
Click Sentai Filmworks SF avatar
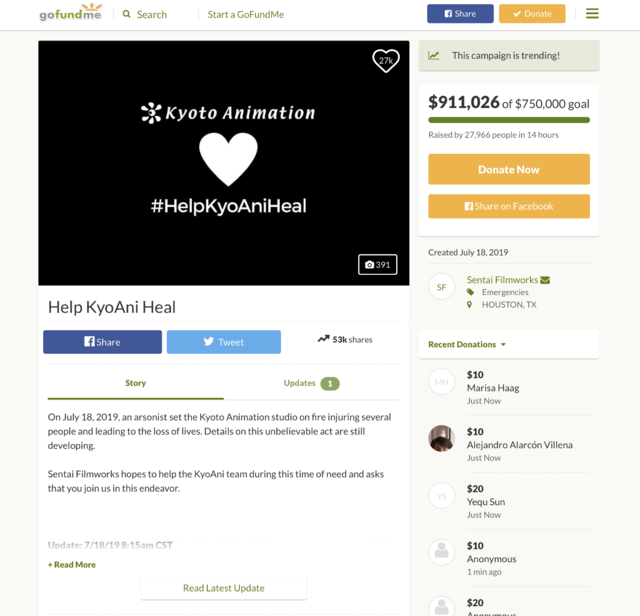pos(441,287)
